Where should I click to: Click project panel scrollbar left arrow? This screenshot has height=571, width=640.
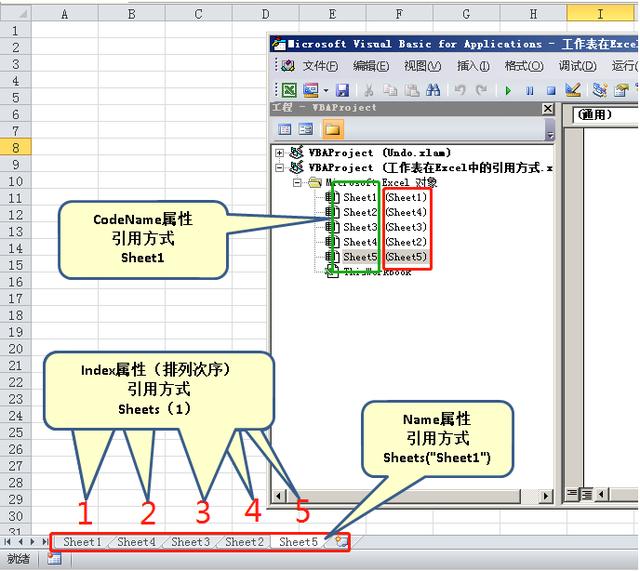[x=279, y=496]
